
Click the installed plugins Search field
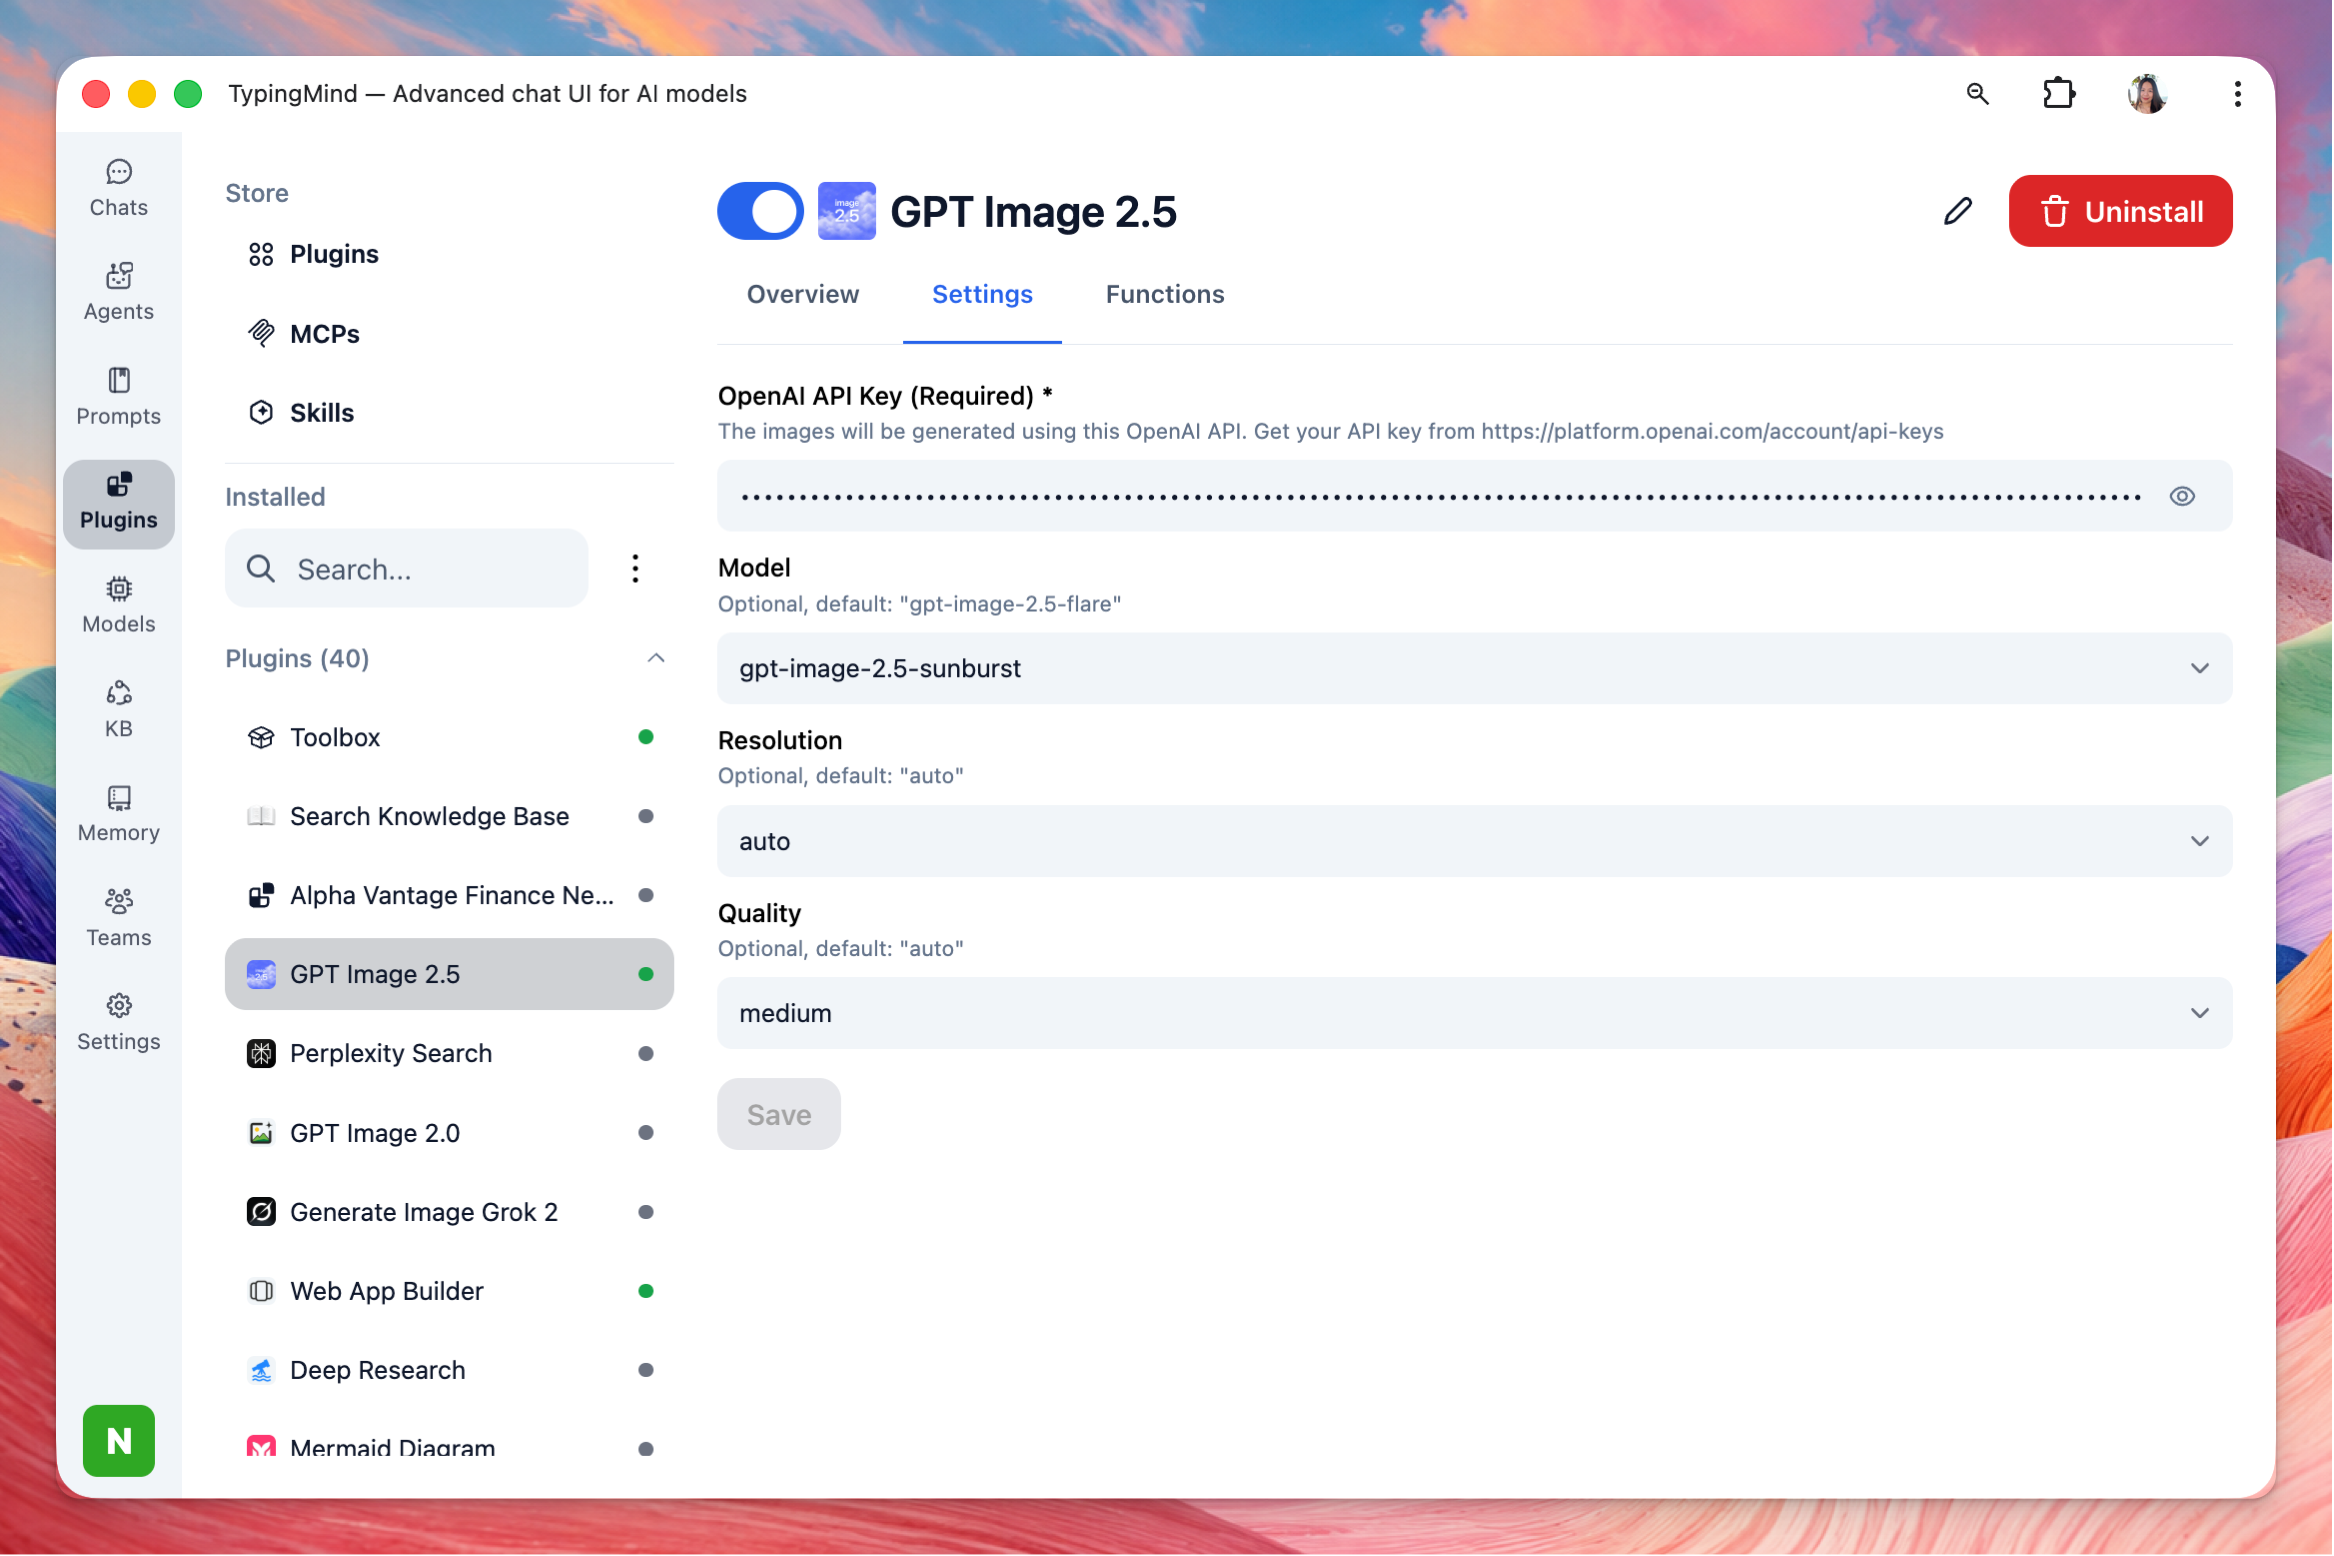point(407,569)
